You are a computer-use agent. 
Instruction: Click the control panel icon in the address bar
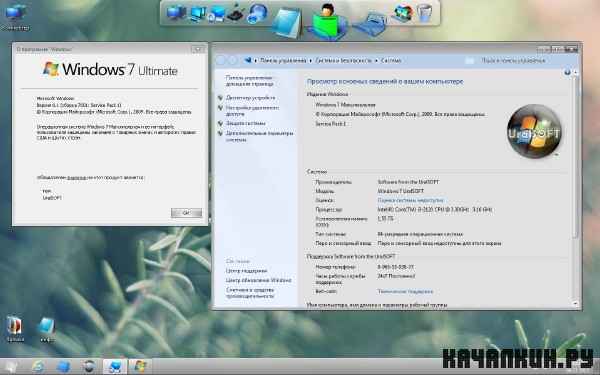click(248, 60)
